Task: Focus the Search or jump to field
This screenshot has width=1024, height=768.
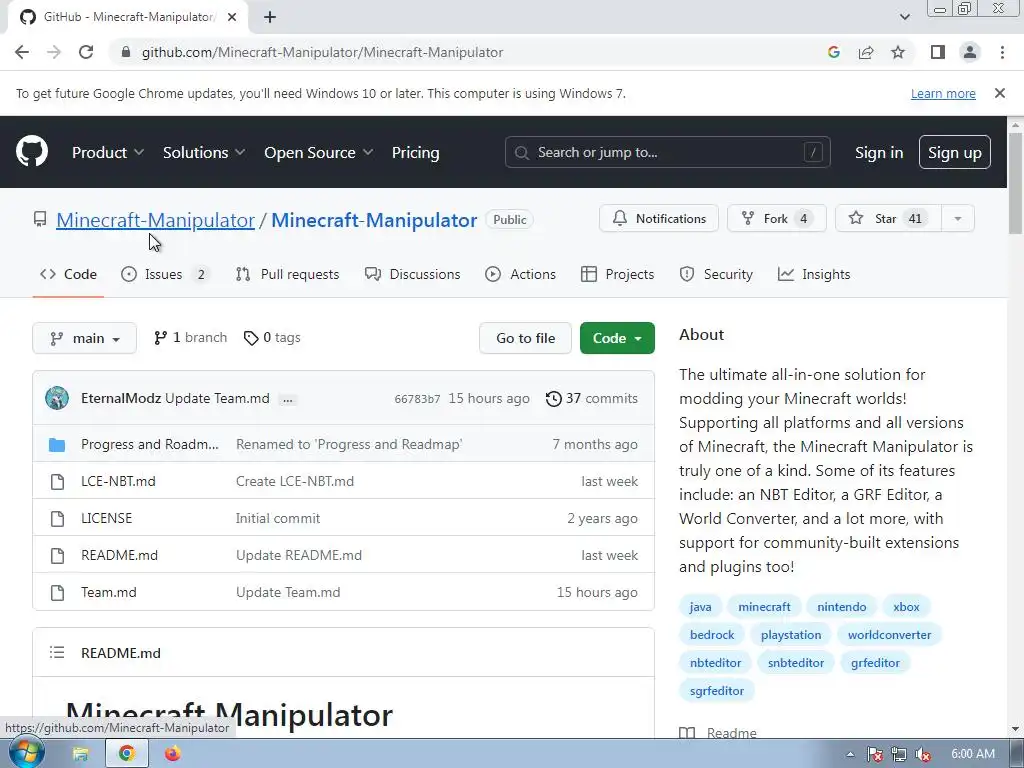Action: [x=667, y=152]
